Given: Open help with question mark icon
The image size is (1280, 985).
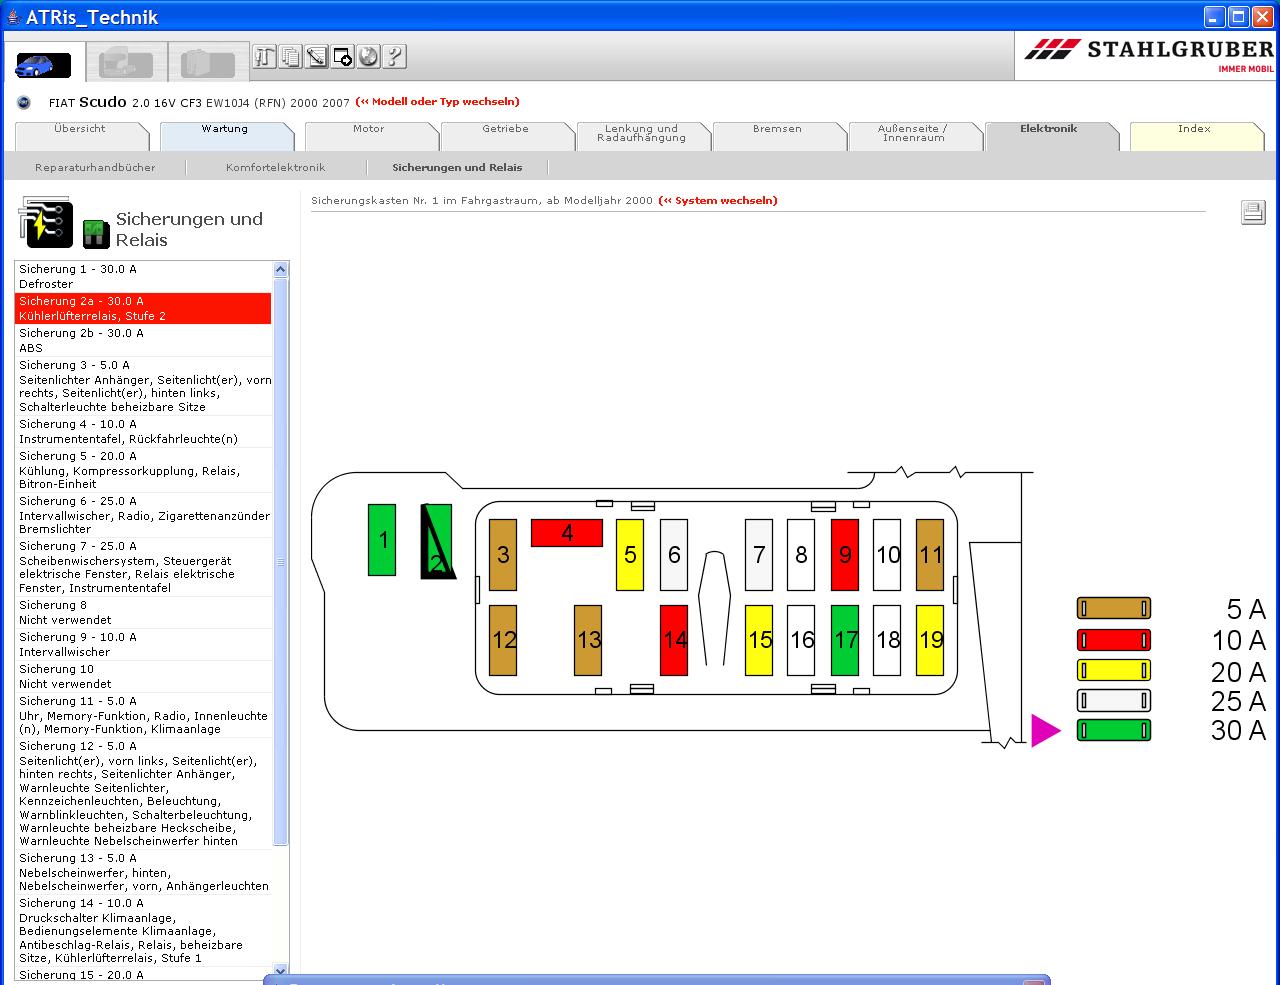Looking at the screenshot, I should 395,57.
